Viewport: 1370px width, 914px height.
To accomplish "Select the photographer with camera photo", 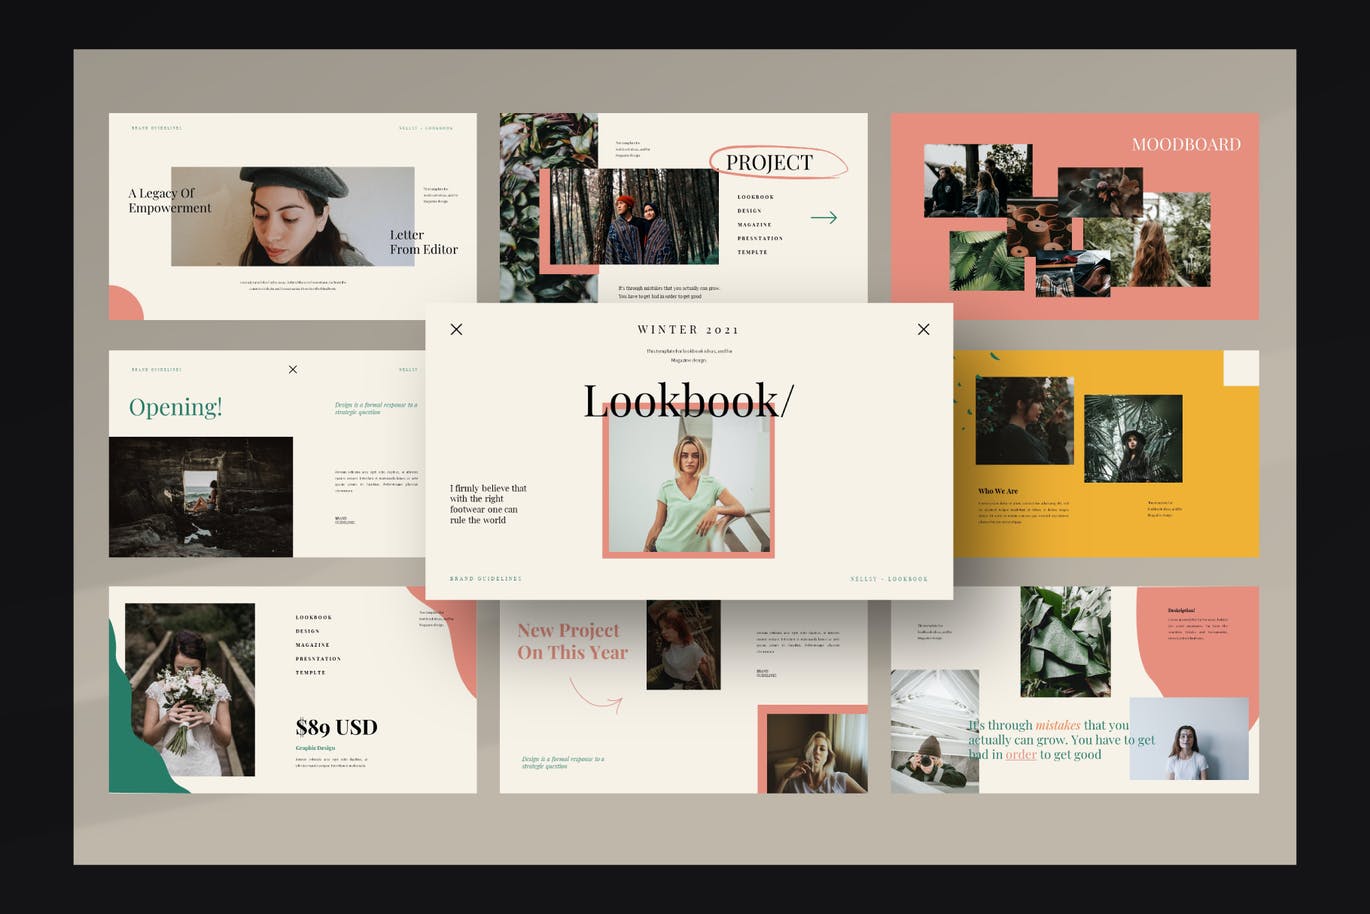I will 935,731.
